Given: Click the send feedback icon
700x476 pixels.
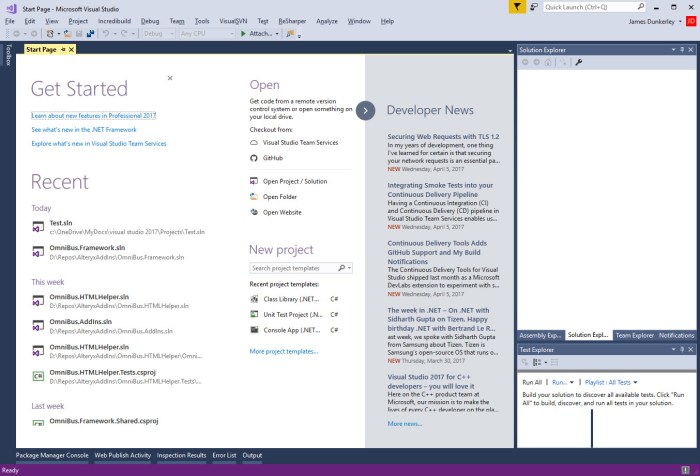Looking at the screenshot, I should point(534,7).
